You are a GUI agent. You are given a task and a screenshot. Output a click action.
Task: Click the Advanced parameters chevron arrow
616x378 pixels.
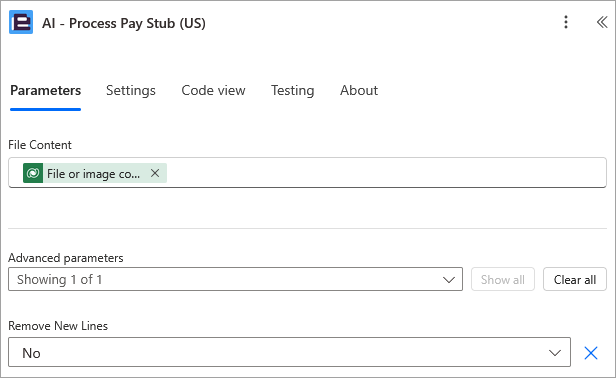click(x=449, y=280)
